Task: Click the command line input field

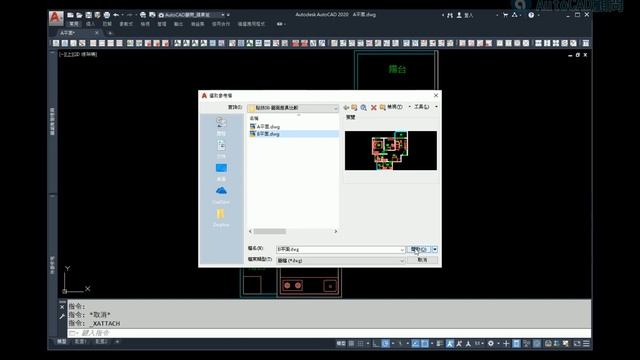Action: click(x=329, y=333)
